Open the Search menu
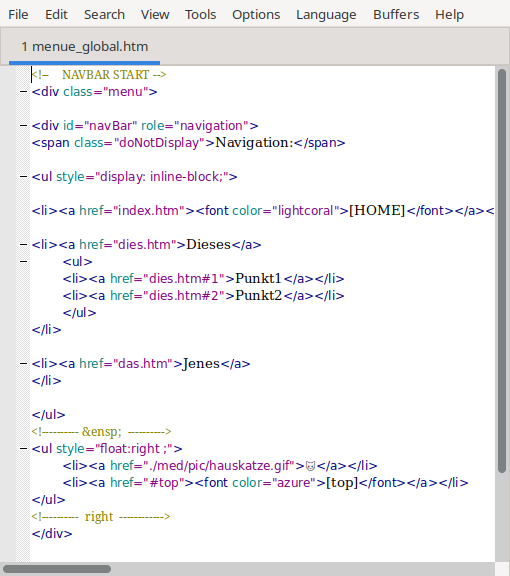The height and width of the screenshot is (576, 510). tap(104, 15)
